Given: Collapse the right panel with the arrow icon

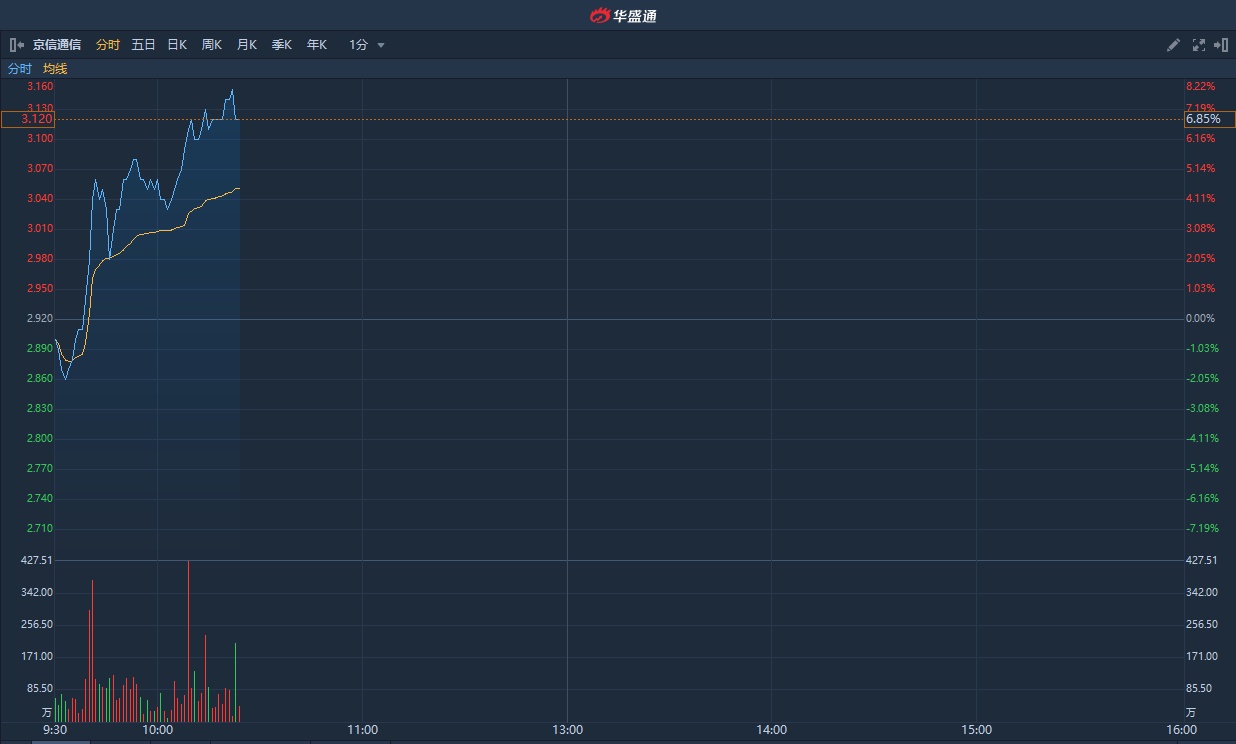Looking at the screenshot, I should (1220, 45).
